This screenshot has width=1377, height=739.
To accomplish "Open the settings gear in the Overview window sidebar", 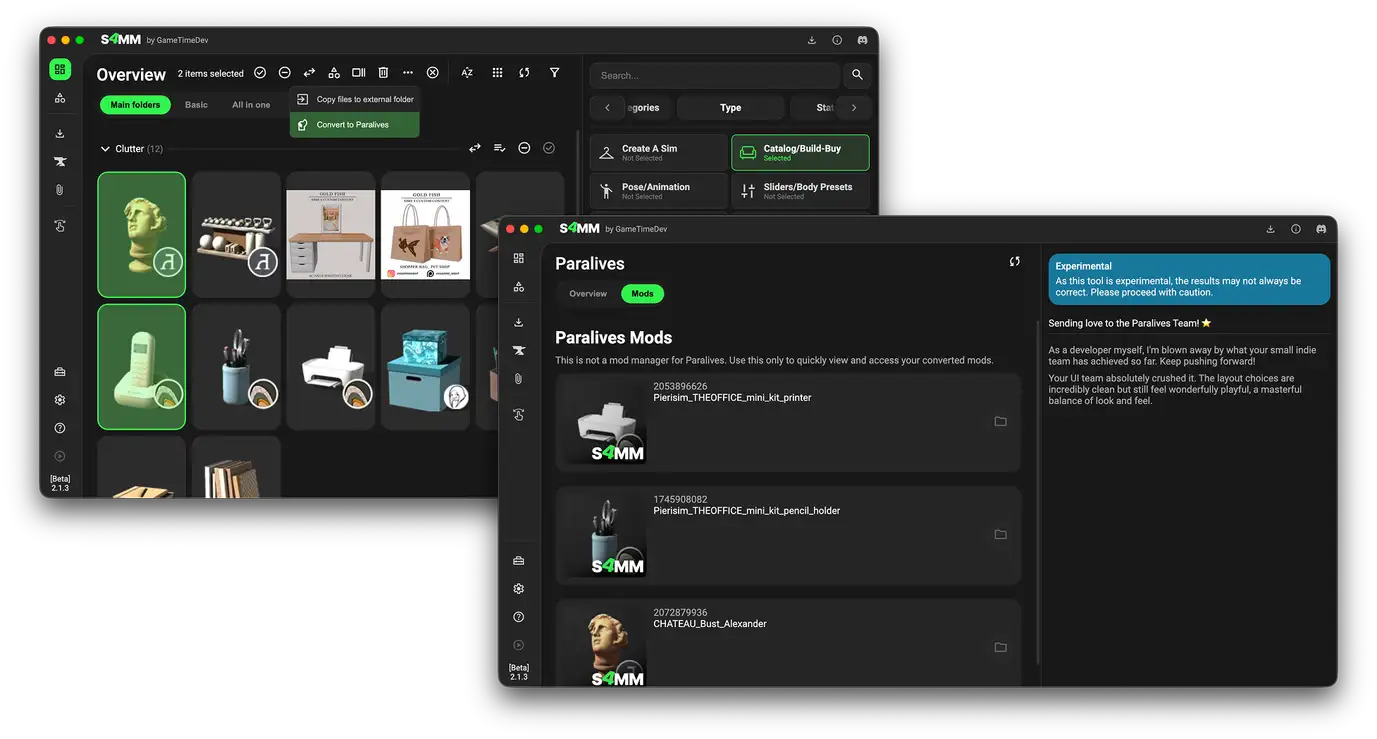I will coord(60,400).
